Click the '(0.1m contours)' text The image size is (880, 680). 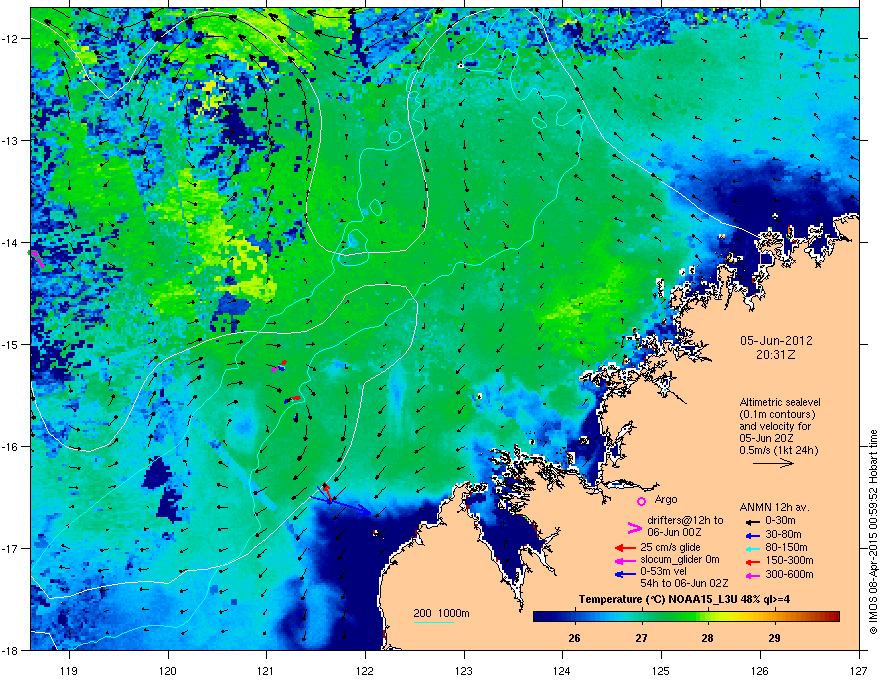tap(777, 415)
